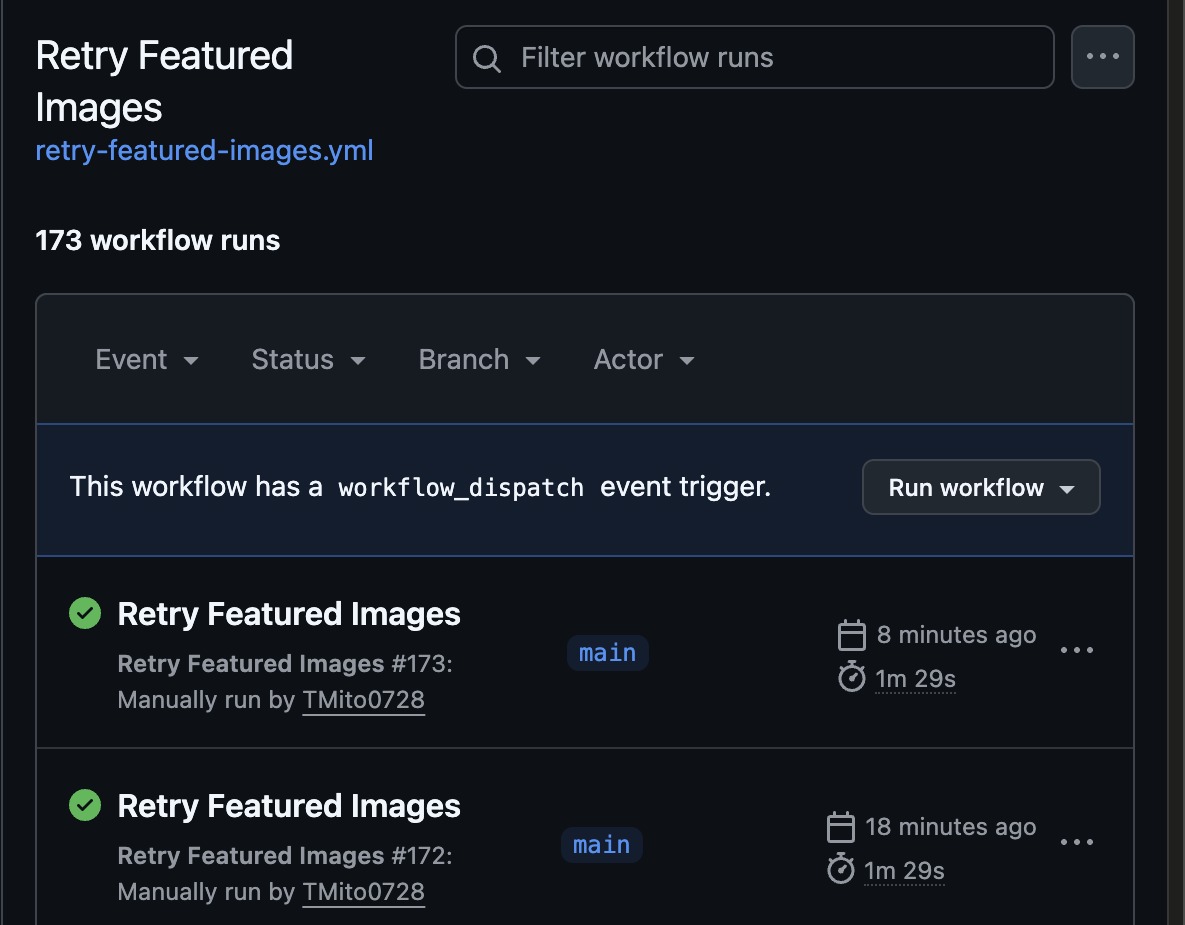Image resolution: width=1185 pixels, height=925 pixels.
Task: Expand the Status filter dropdown
Action: 308,360
